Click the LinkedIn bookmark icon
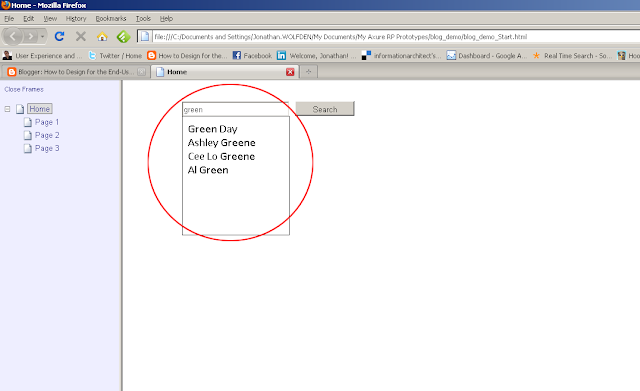Screen dimensions: 640x391 [x=281, y=55]
